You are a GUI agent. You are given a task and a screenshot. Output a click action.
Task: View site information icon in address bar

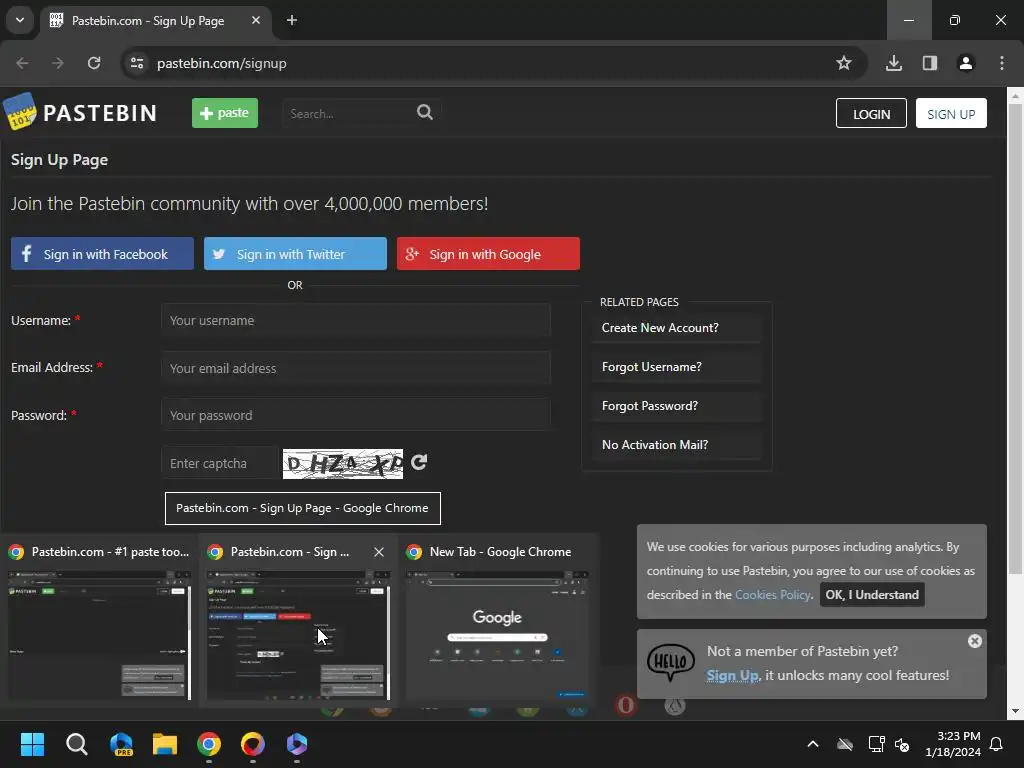pos(137,63)
